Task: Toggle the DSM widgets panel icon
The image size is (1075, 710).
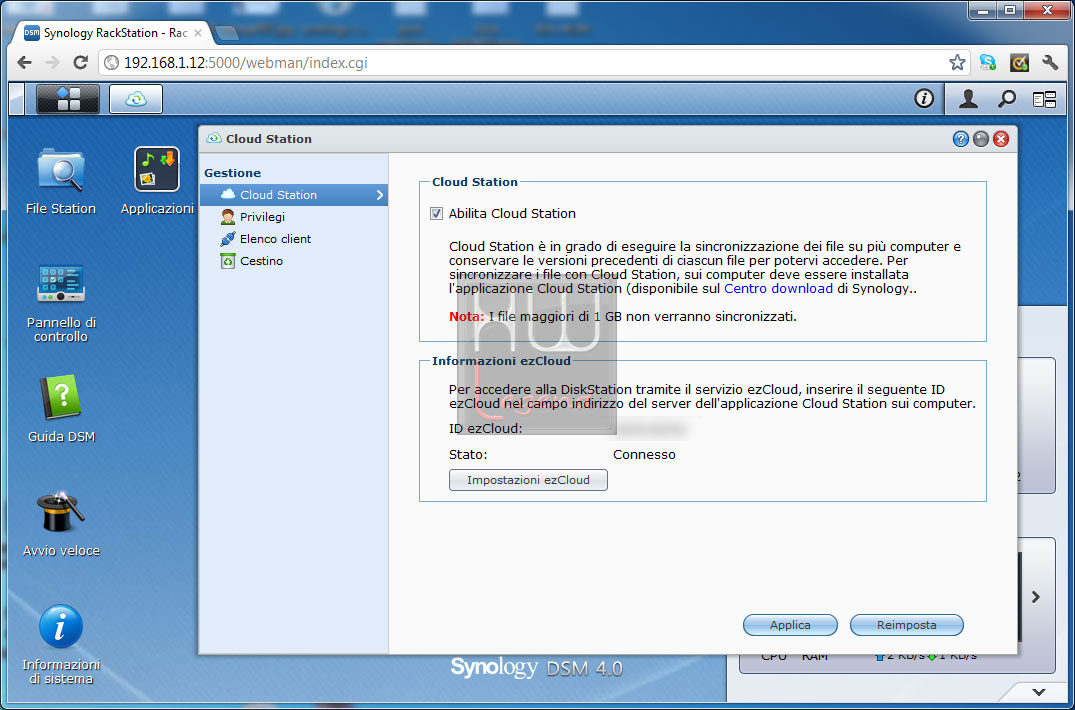Action: (x=1044, y=99)
